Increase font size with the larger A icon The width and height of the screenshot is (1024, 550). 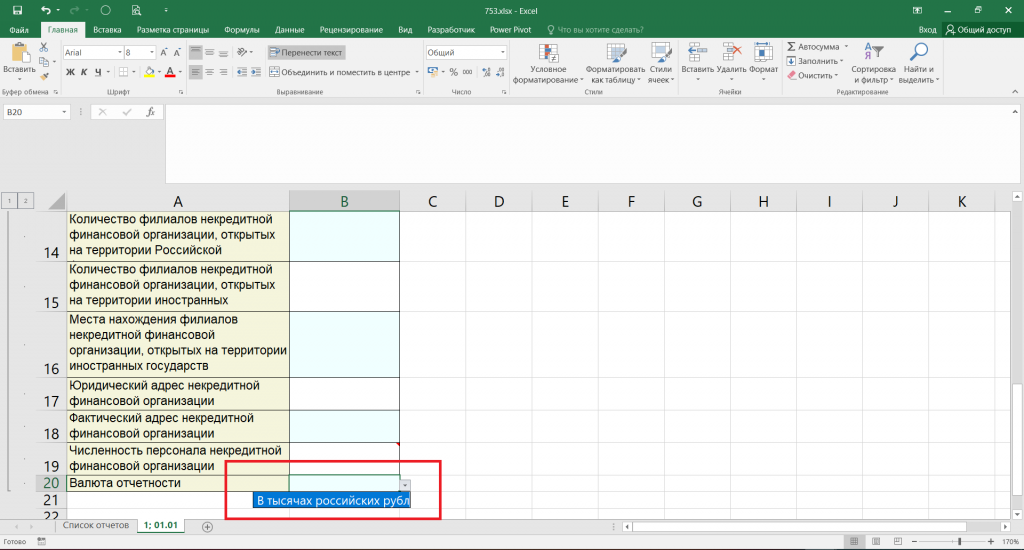pyautogui.click(x=164, y=52)
